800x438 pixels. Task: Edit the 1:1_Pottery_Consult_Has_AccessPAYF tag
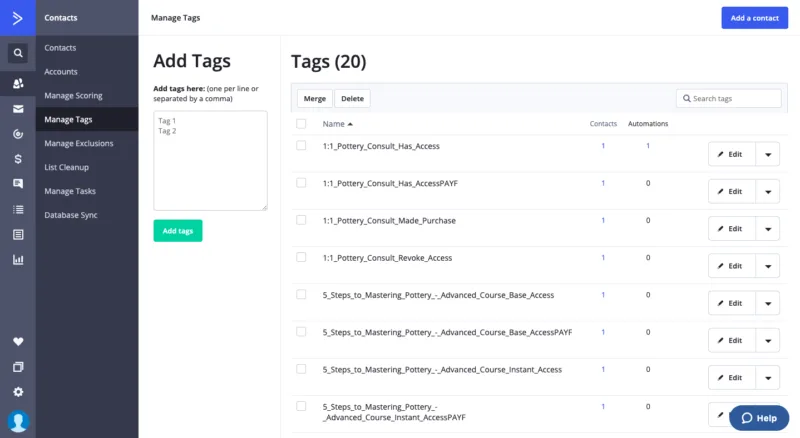[731, 191]
